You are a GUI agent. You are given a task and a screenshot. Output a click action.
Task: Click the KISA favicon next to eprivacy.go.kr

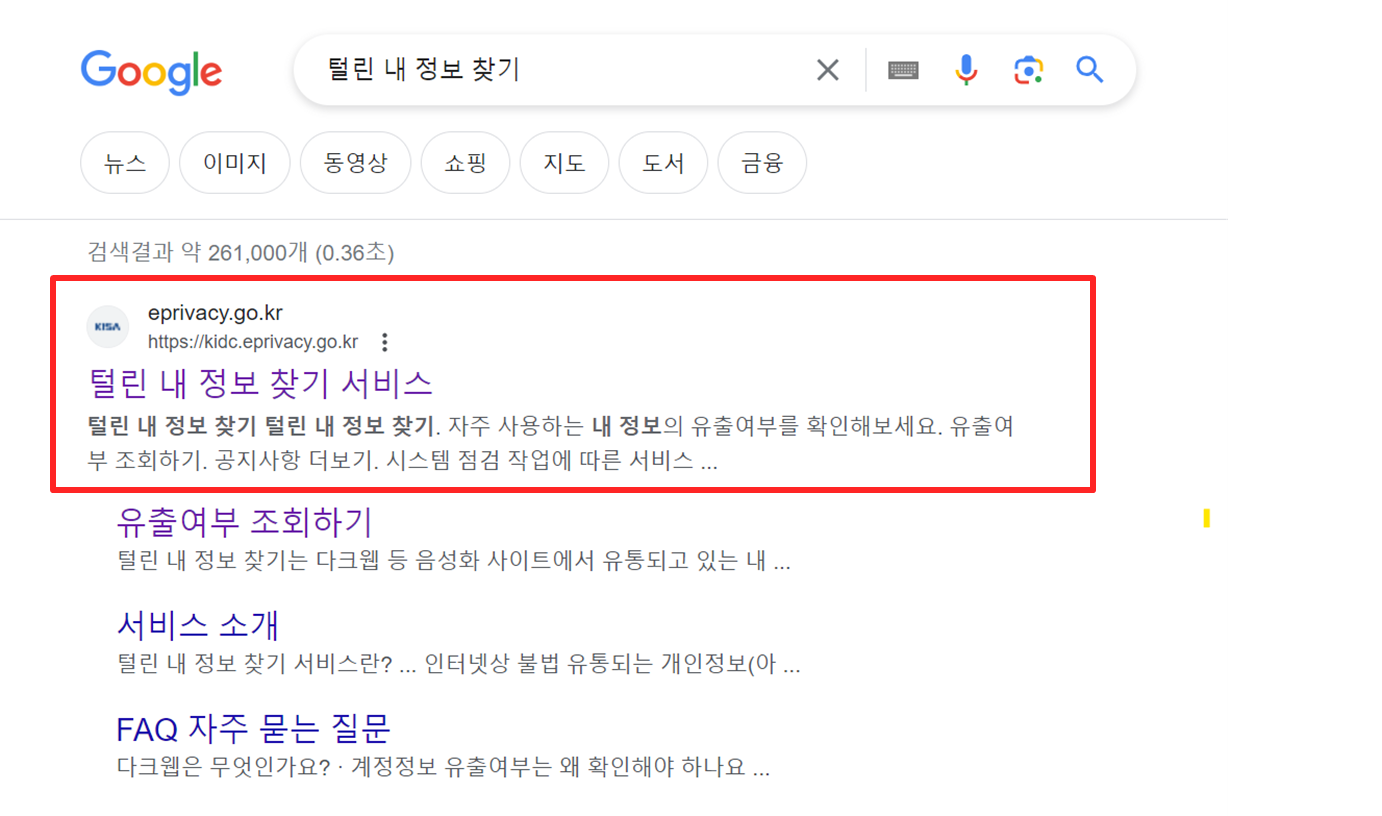[x=107, y=326]
